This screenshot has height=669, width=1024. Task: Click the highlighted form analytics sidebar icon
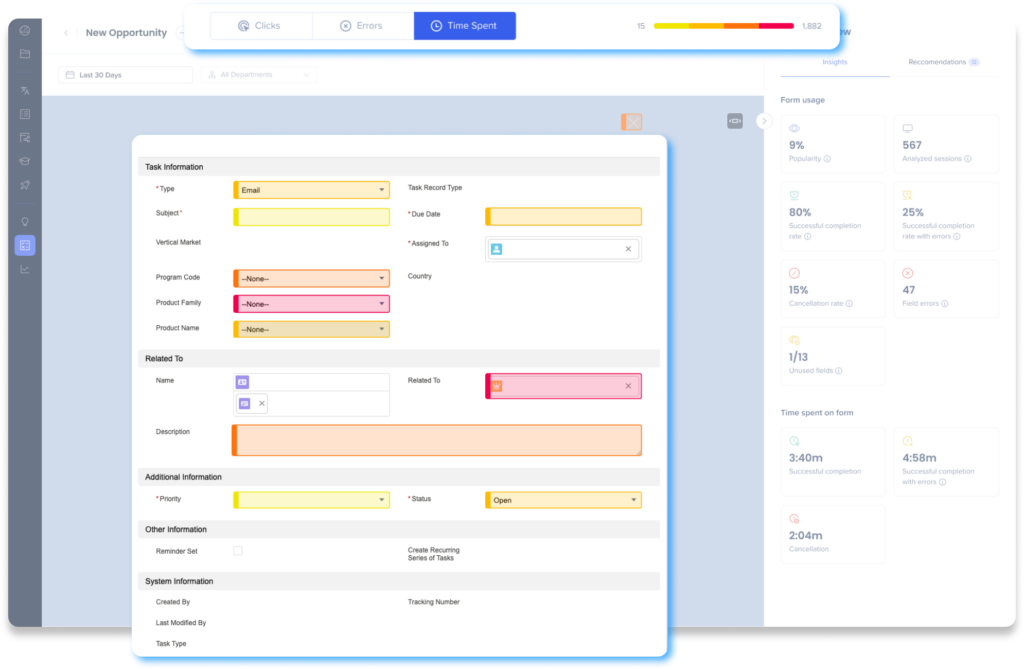pos(25,246)
